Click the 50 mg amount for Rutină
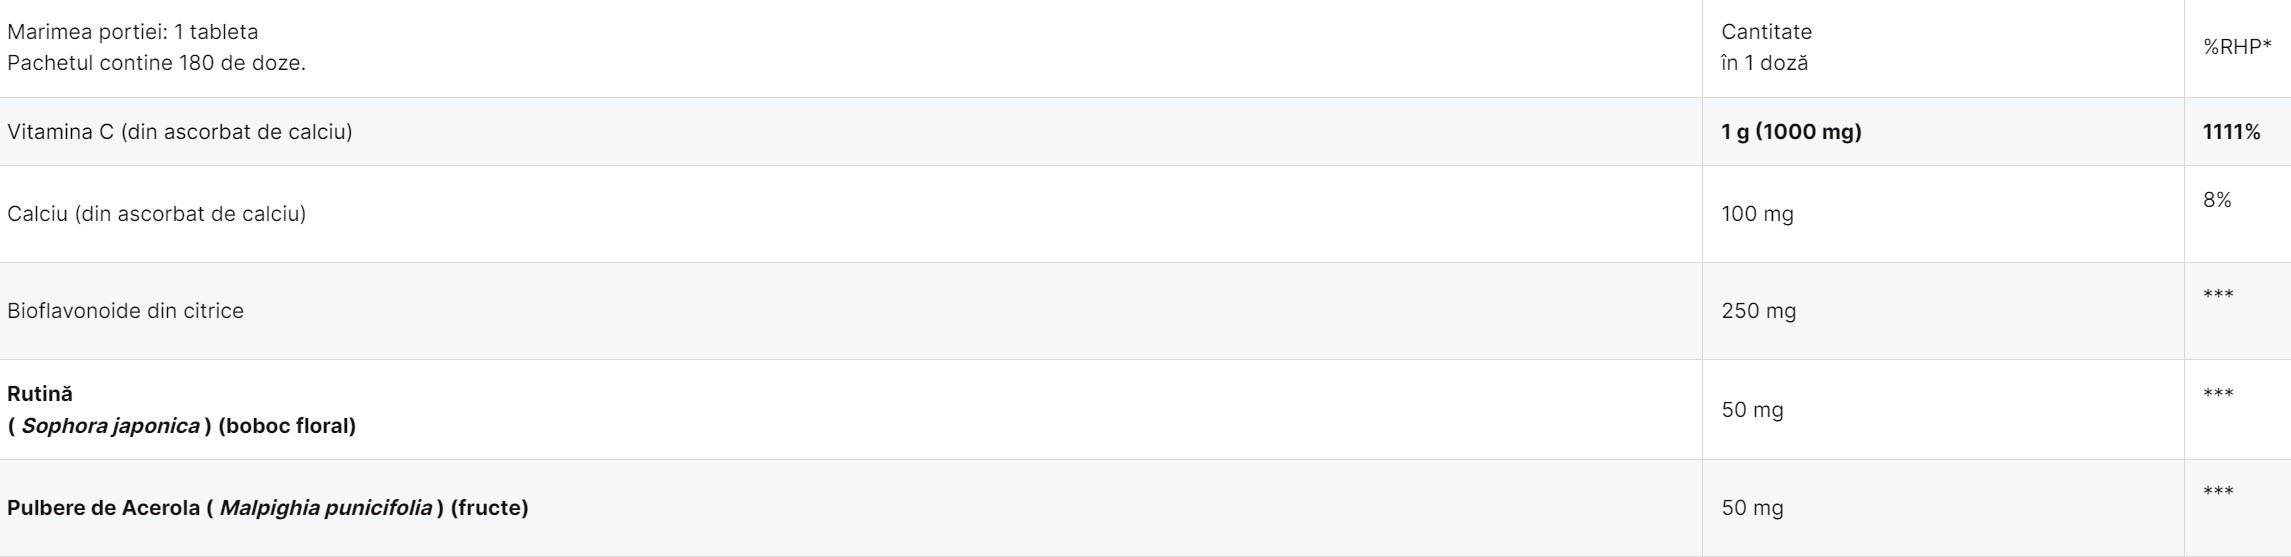Screen dimensions: 2291x557 (1753, 410)
